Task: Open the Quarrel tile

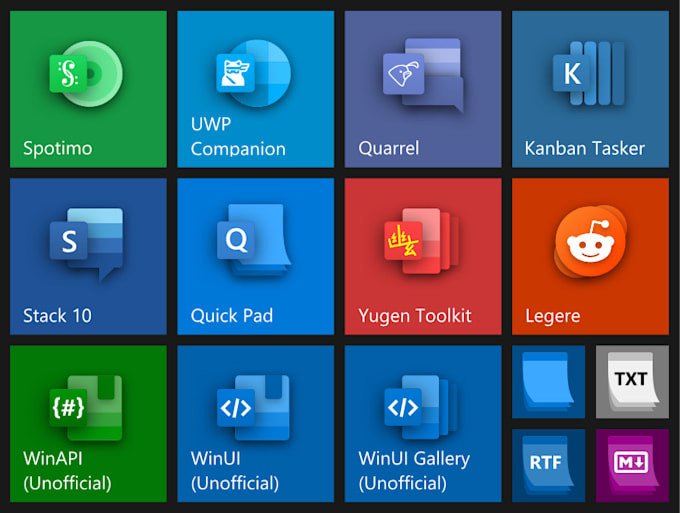Action: coord(423,89)
